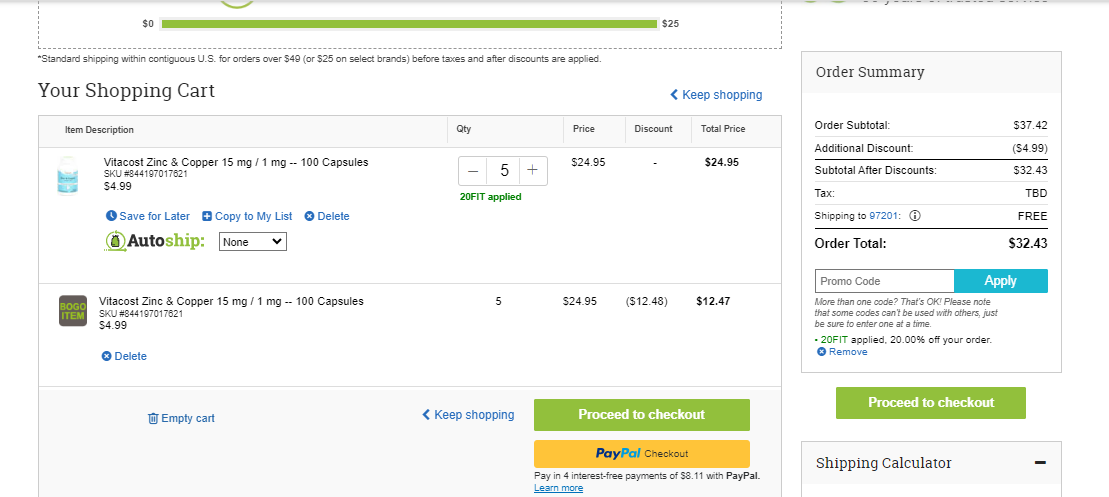
Task: Click the Shipping row's FREE value
Action: pos(1033,216)
